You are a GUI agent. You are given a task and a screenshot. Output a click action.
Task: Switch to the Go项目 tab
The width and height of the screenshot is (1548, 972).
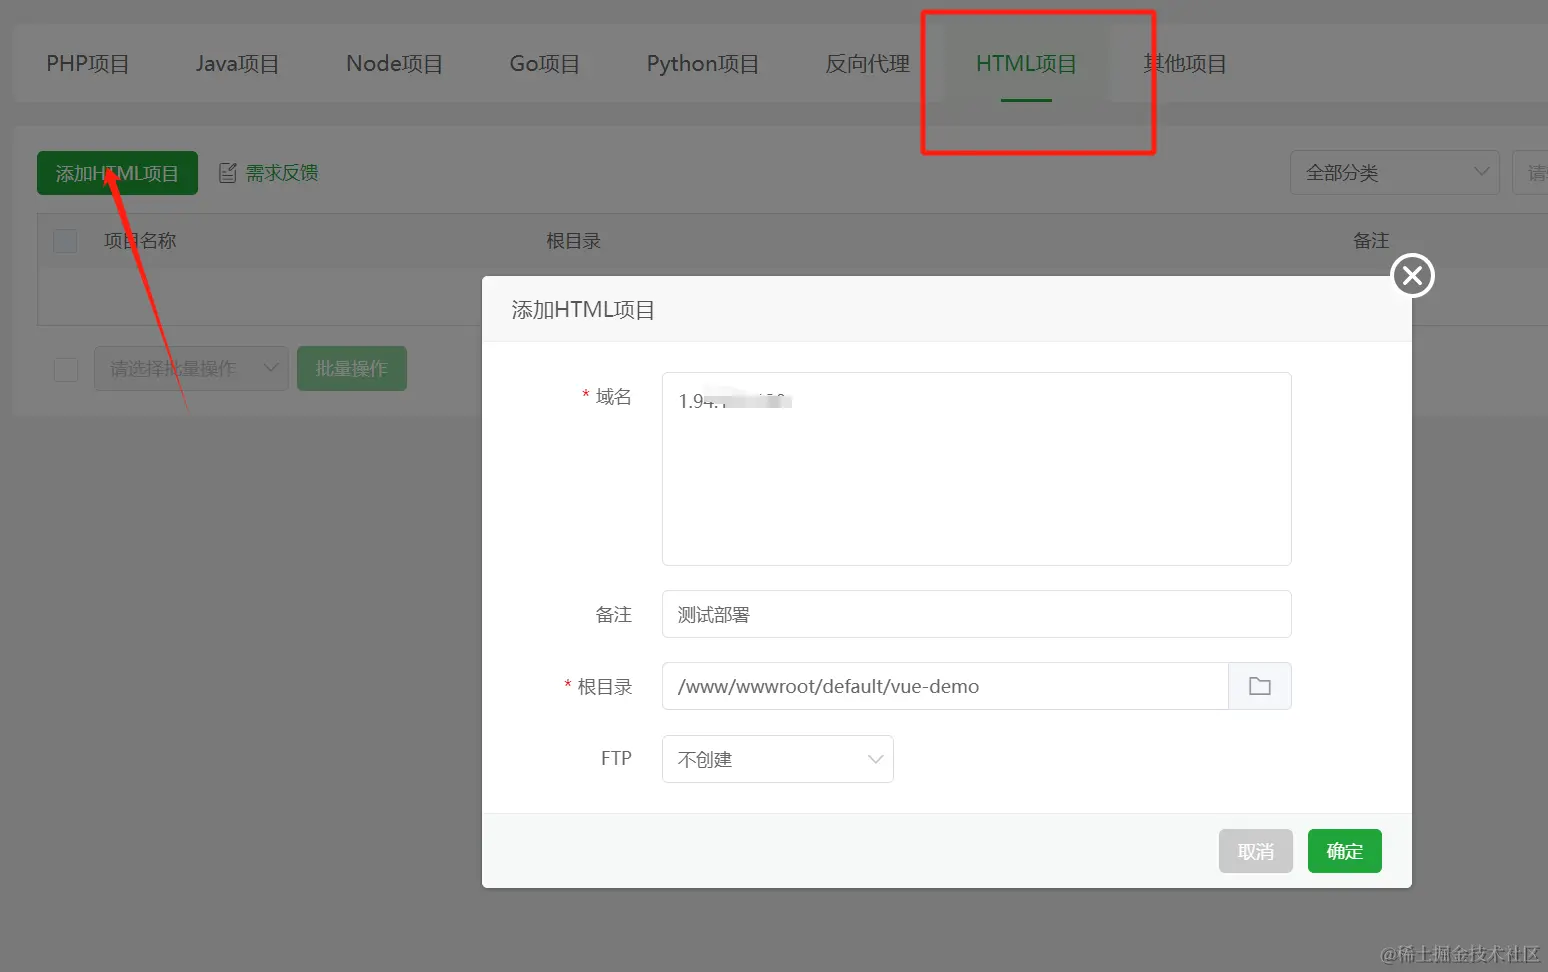pos(544,64)
